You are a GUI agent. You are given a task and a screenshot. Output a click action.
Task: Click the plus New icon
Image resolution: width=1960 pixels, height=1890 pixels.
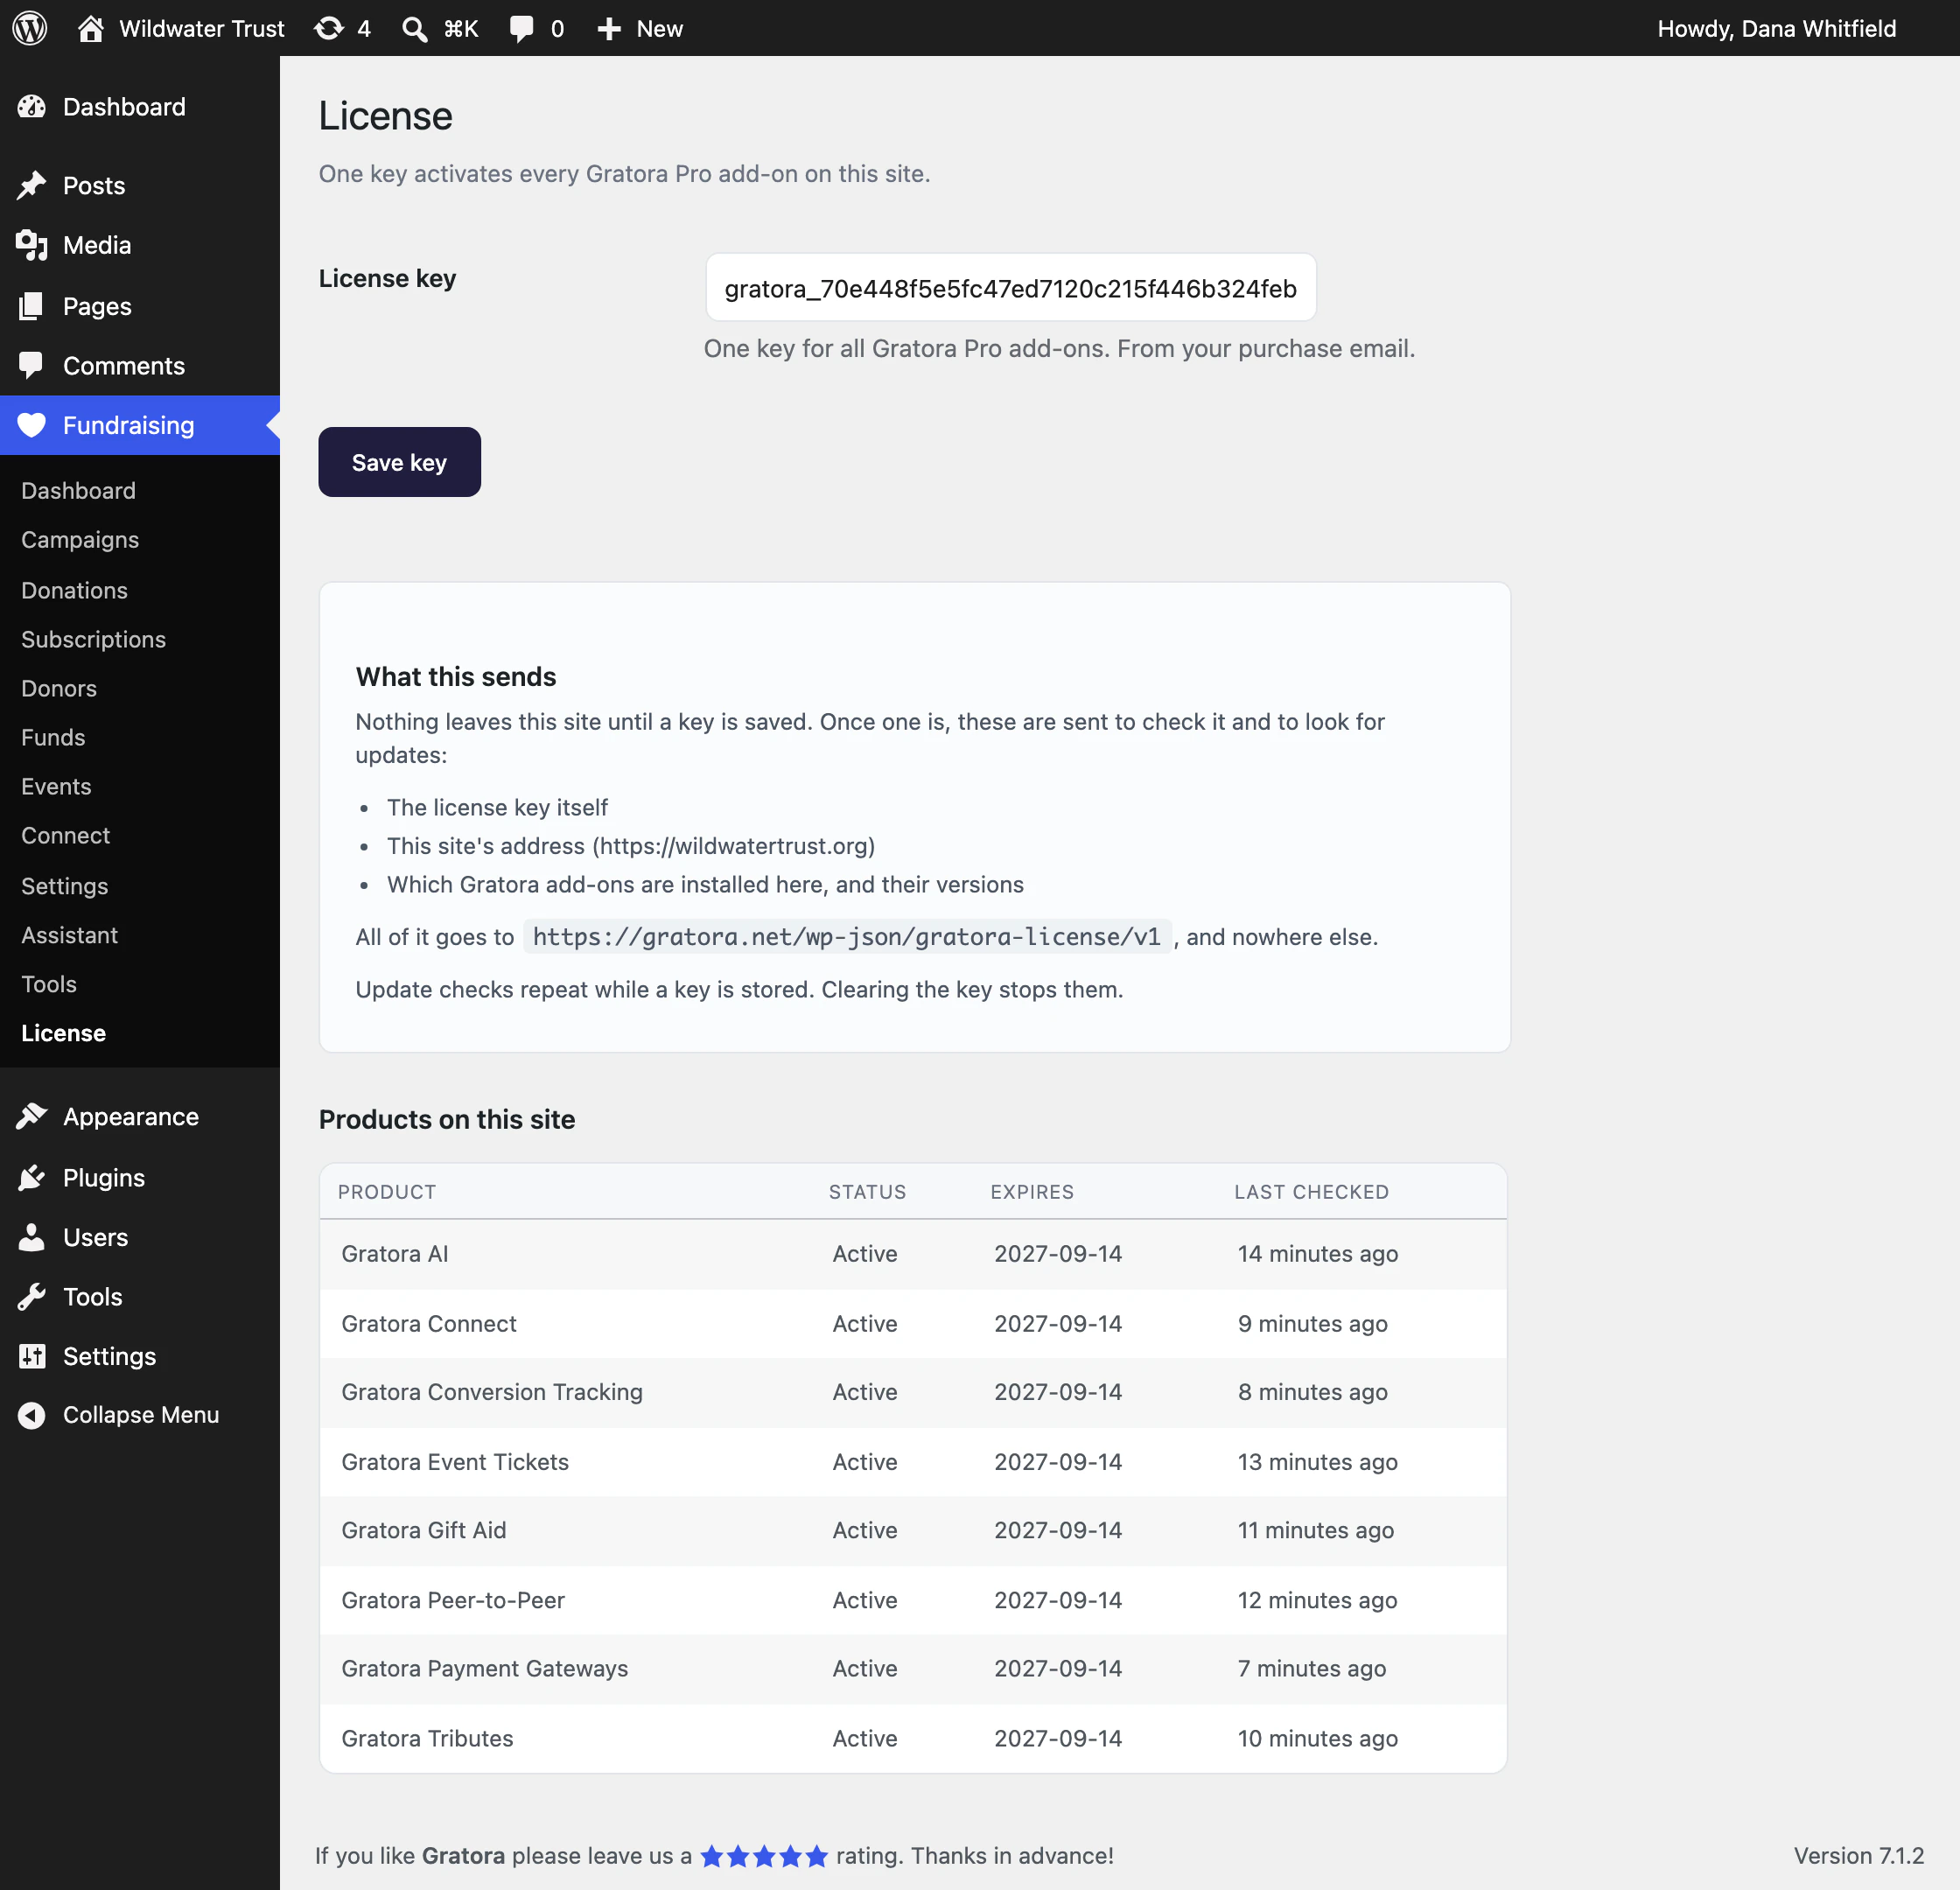coord(609,28)
